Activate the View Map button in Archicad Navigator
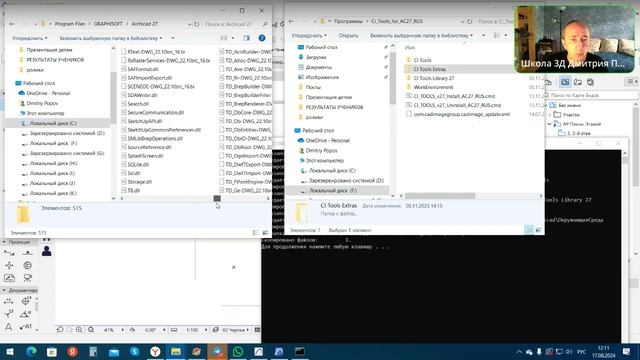This screenshot has height=360, width=640. click(565, 82)
